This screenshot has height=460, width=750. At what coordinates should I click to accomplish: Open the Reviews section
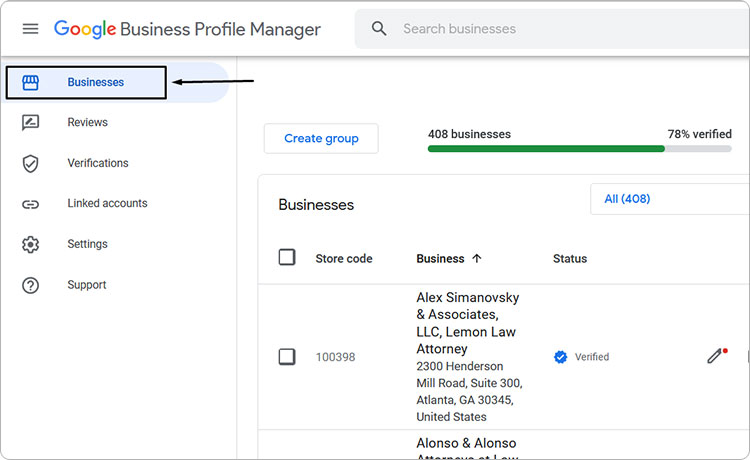[87, 122]
